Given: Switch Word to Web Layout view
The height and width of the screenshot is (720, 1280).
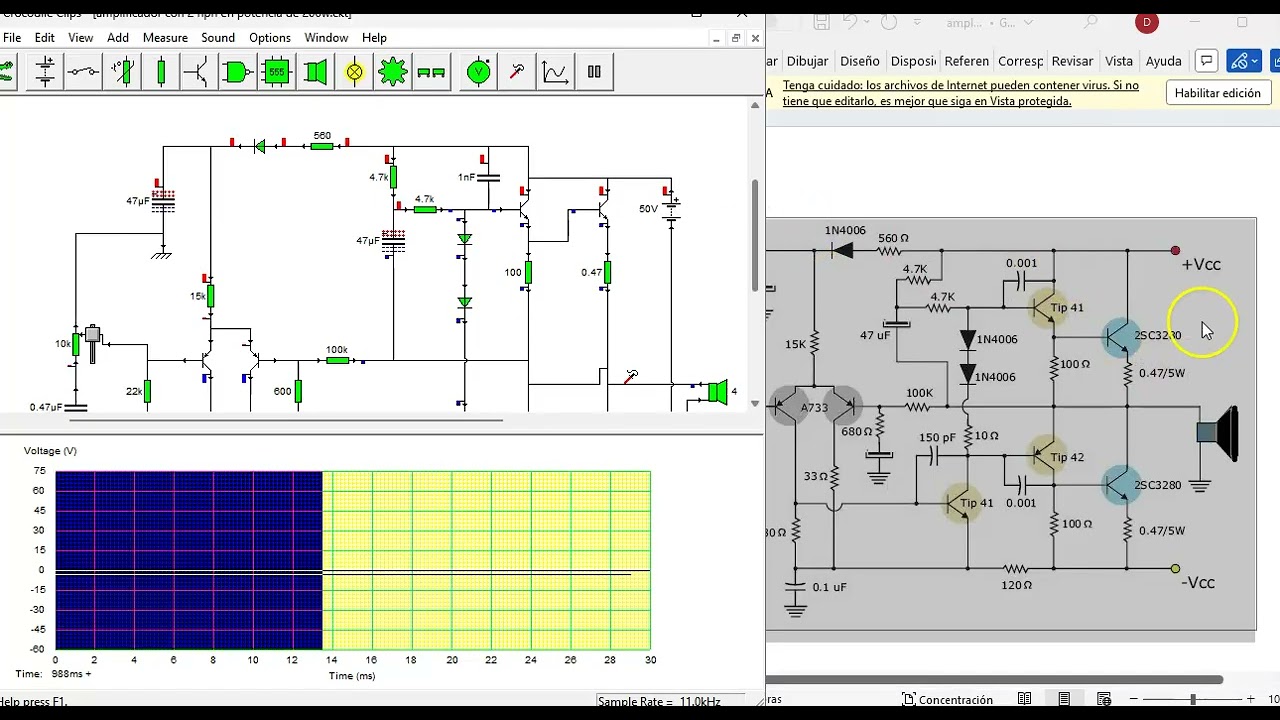Looking at the screenshot, I should point(1104,699).
